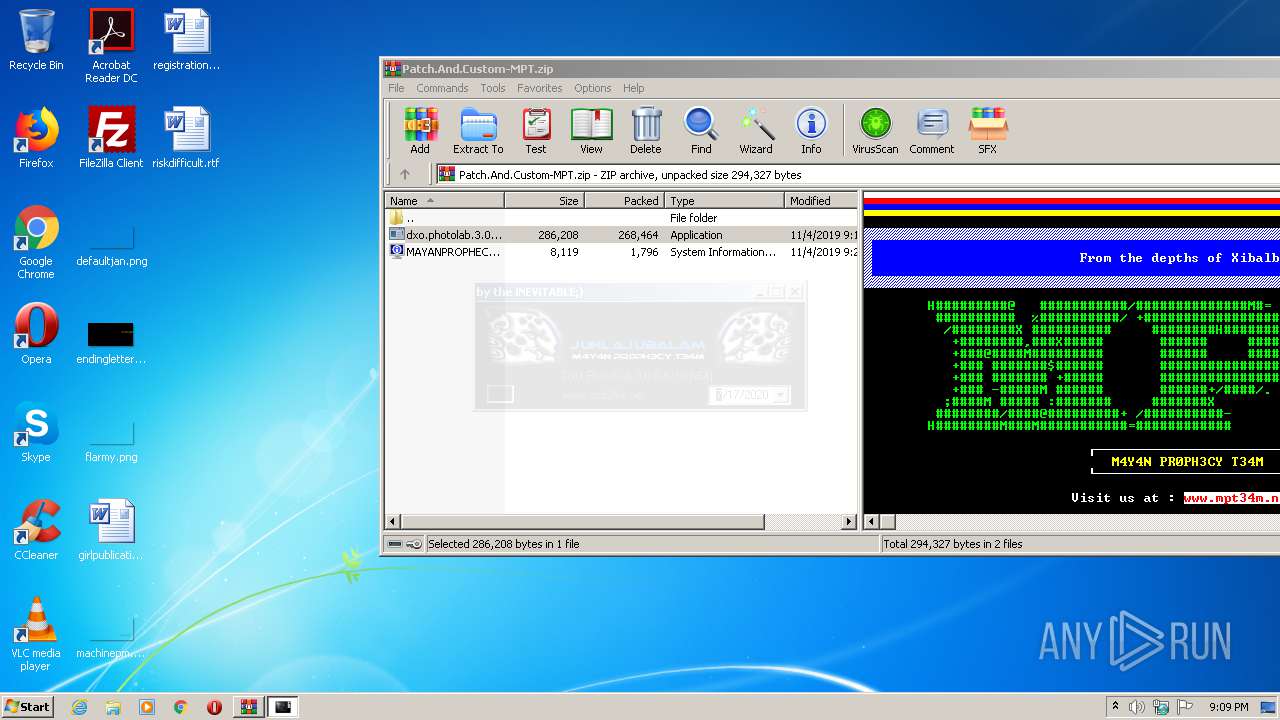The image size is (1280, 720).
Task: Sort file list by Packed column
Action: tap(625, 201)
